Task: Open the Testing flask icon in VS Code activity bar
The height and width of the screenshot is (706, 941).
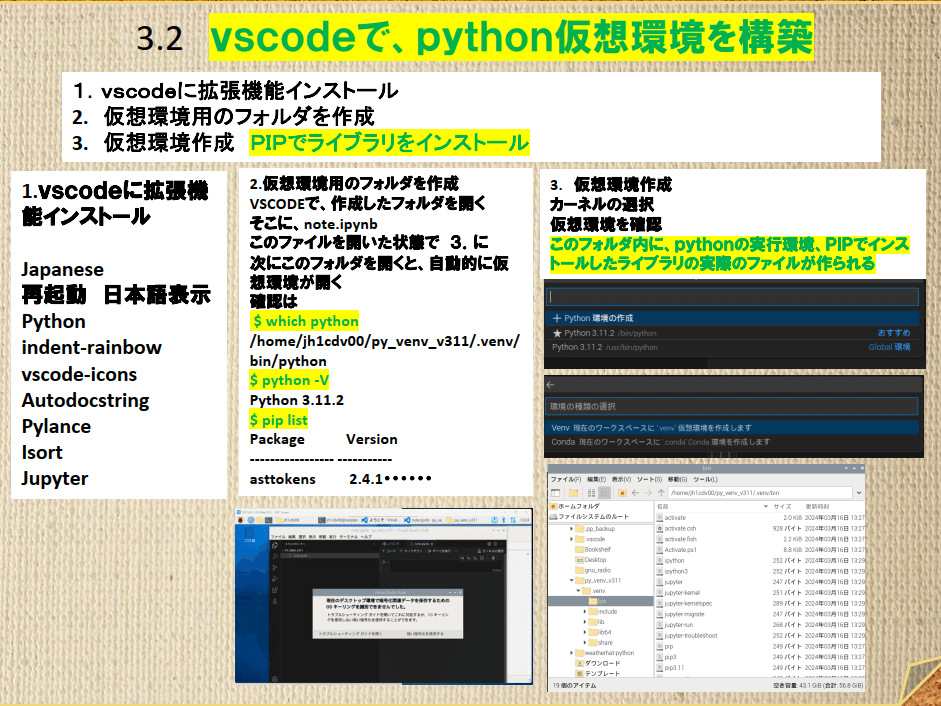Action: click(x=275, y=601)
